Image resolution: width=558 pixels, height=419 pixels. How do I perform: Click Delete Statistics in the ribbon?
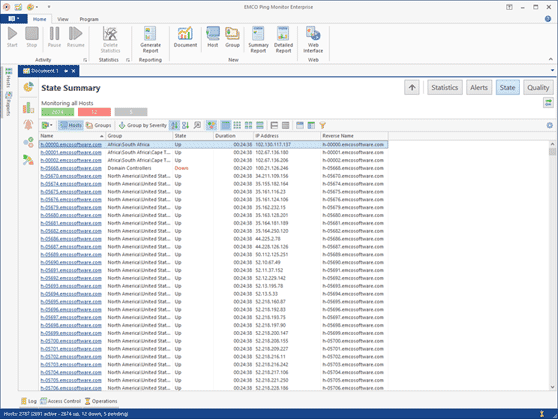pyautogui.click(x=110, y=40)
